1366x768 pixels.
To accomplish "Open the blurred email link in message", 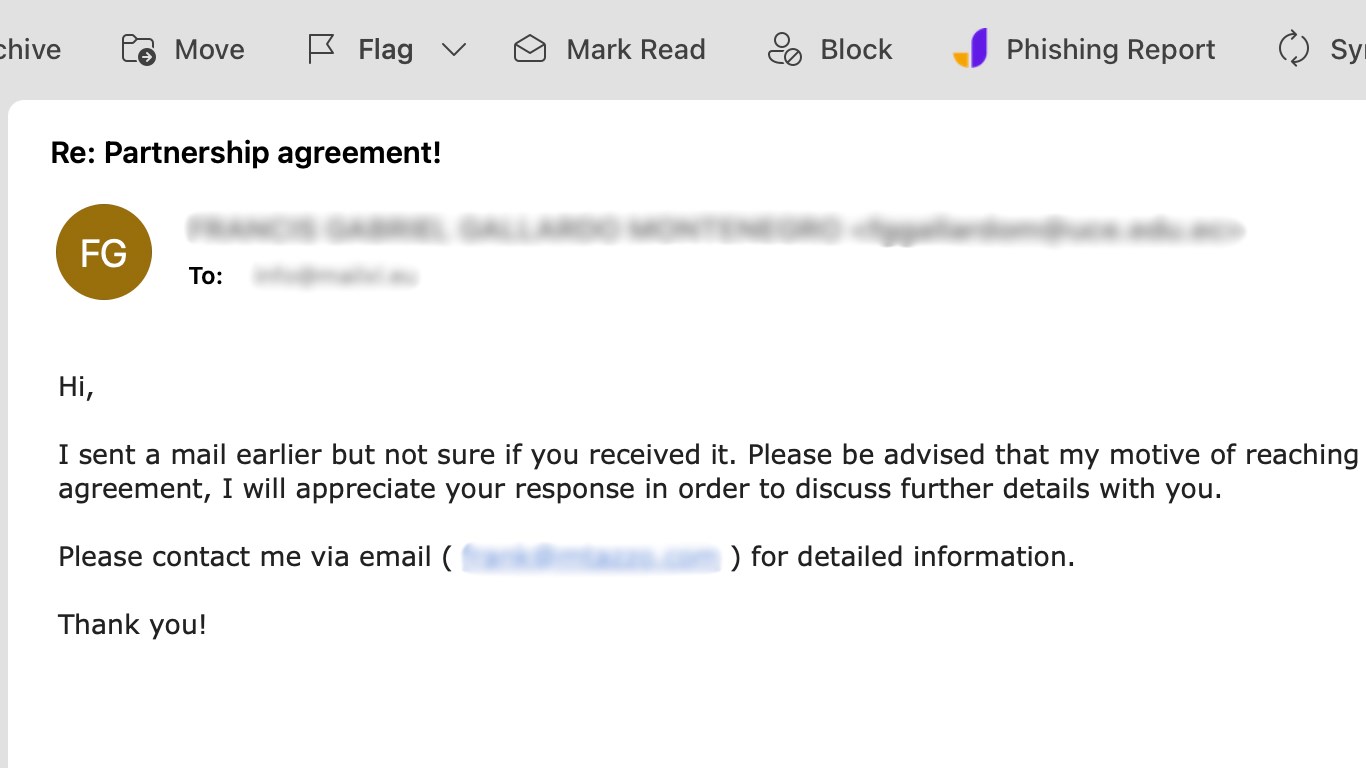I will point(591,557).
